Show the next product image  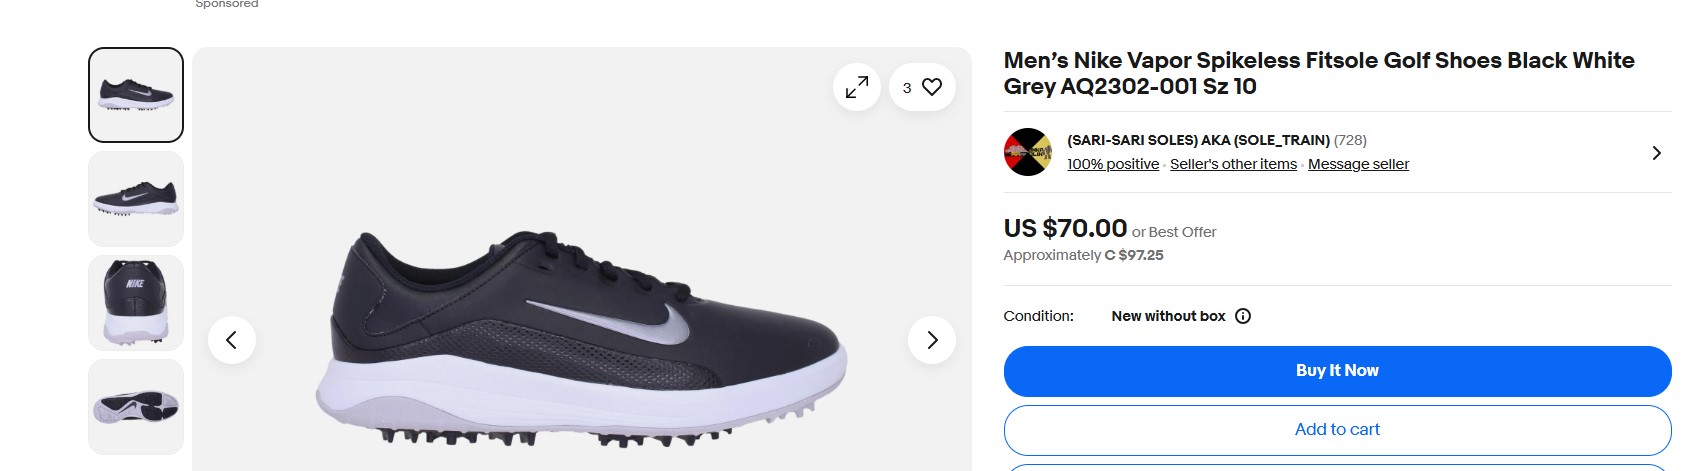932,340
